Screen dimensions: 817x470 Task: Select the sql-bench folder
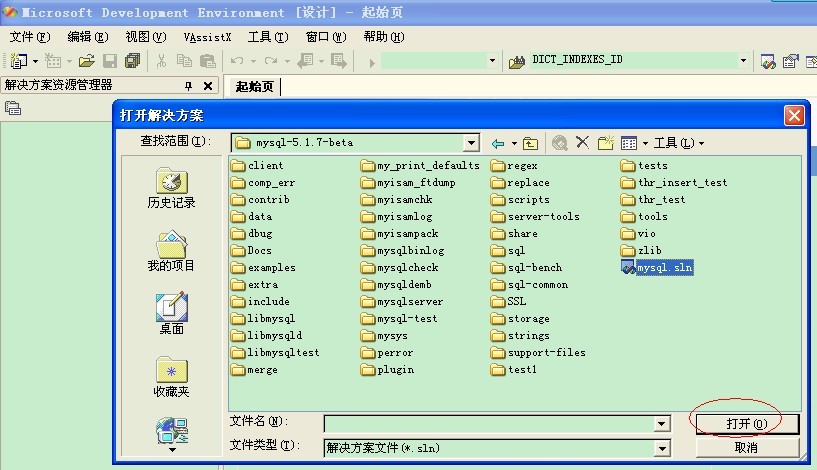(x=526, y=268)
